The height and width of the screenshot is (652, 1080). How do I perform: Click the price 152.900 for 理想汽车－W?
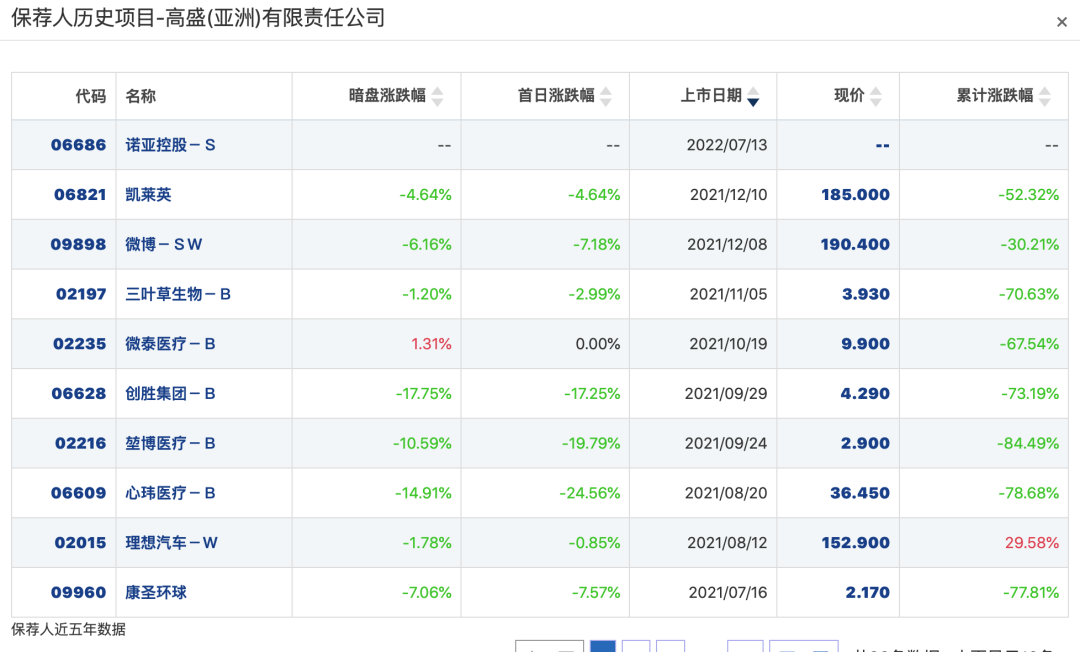click(x=855, y=543)
